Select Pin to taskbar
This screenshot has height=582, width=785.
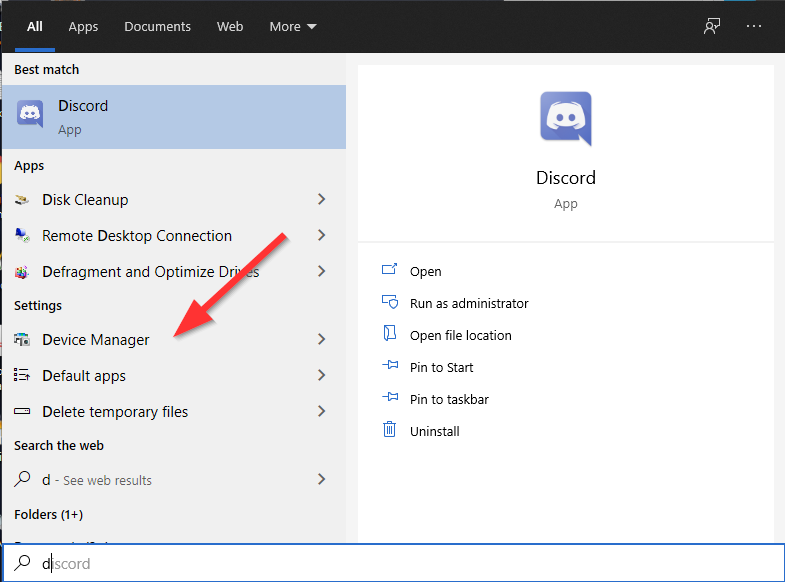coord(449,399)
